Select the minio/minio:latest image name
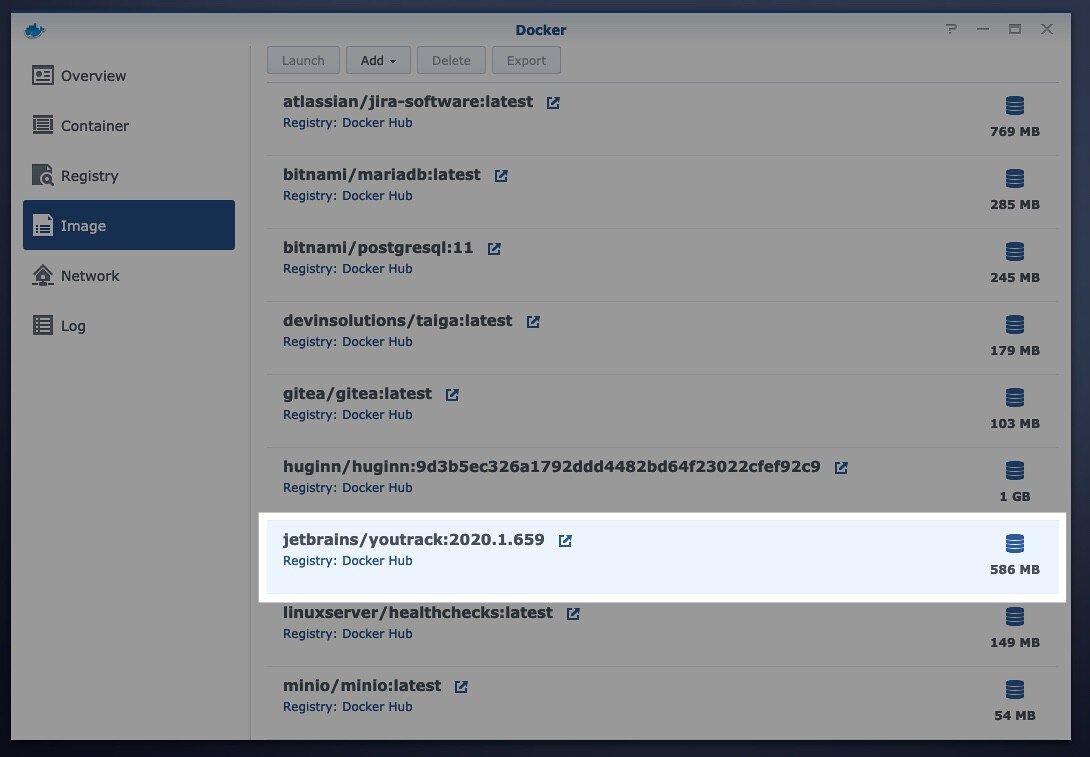1090x757 pixels. (362, 685)
